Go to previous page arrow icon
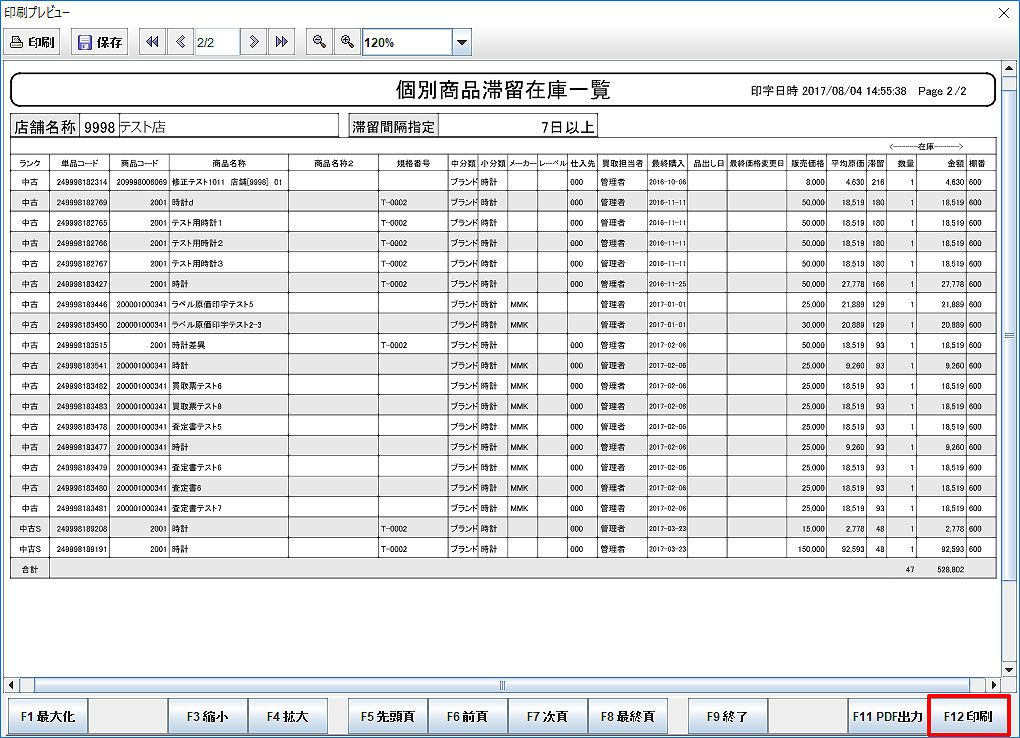1020x738 pixels. [180, 42]
